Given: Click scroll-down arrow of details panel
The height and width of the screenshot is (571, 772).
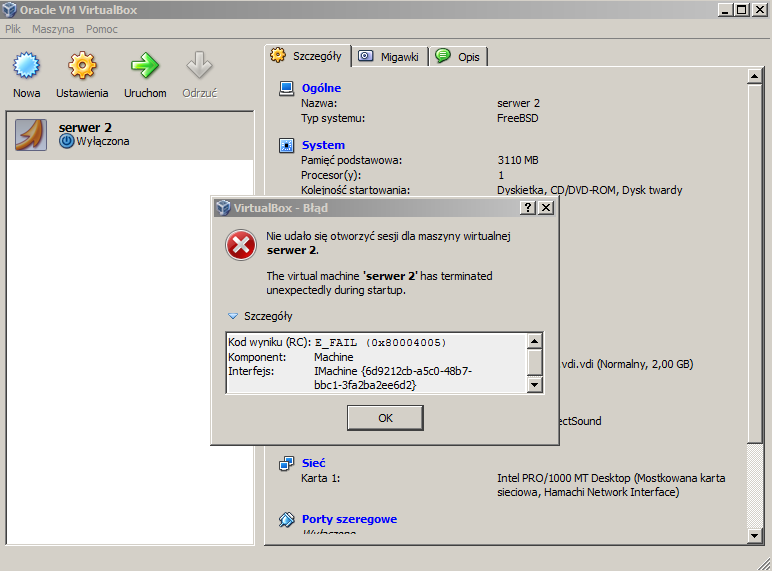Looking at the screenshot, I should [754, 536].
